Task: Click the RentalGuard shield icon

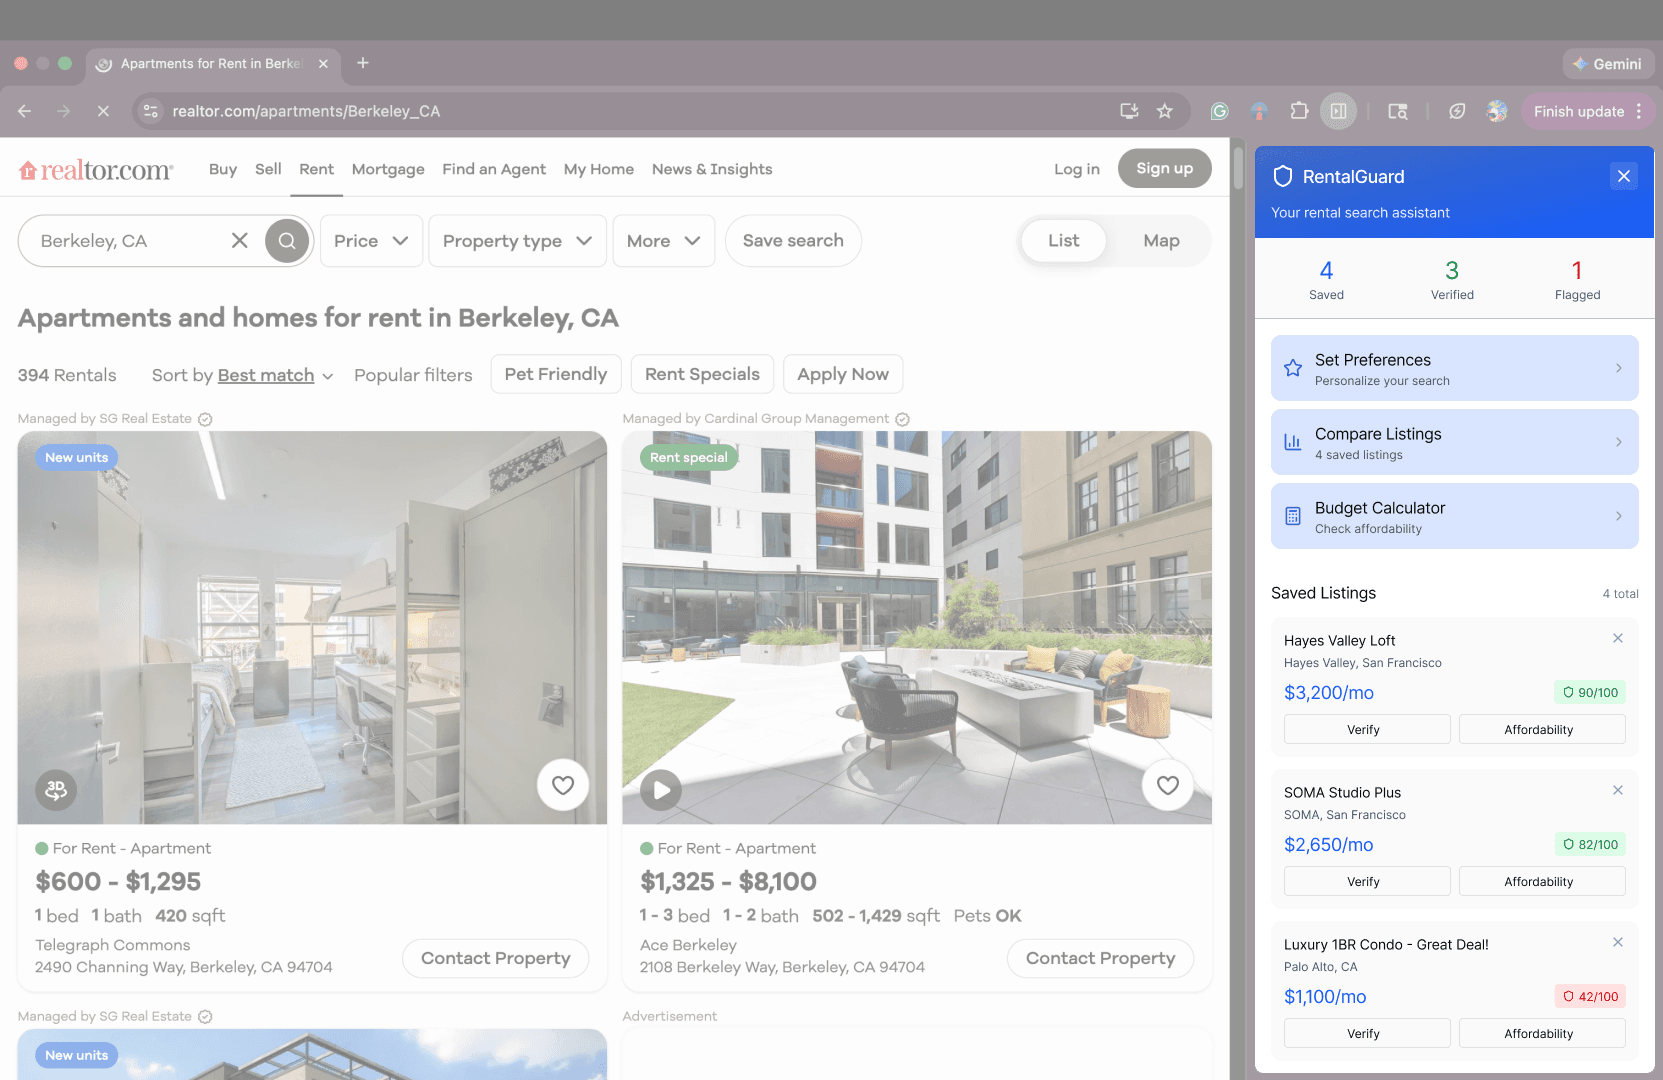Action: pyautogui.click(x=1283, y=177)
